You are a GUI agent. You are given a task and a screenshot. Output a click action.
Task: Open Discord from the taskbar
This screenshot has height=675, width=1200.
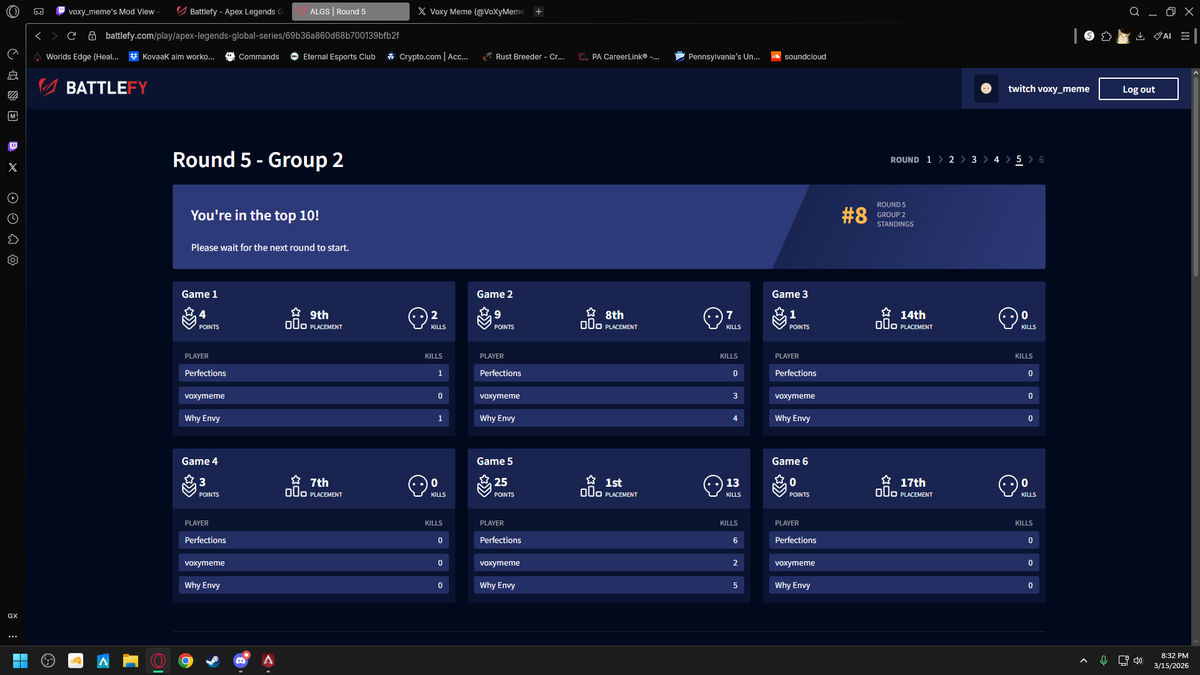[240, 661]
